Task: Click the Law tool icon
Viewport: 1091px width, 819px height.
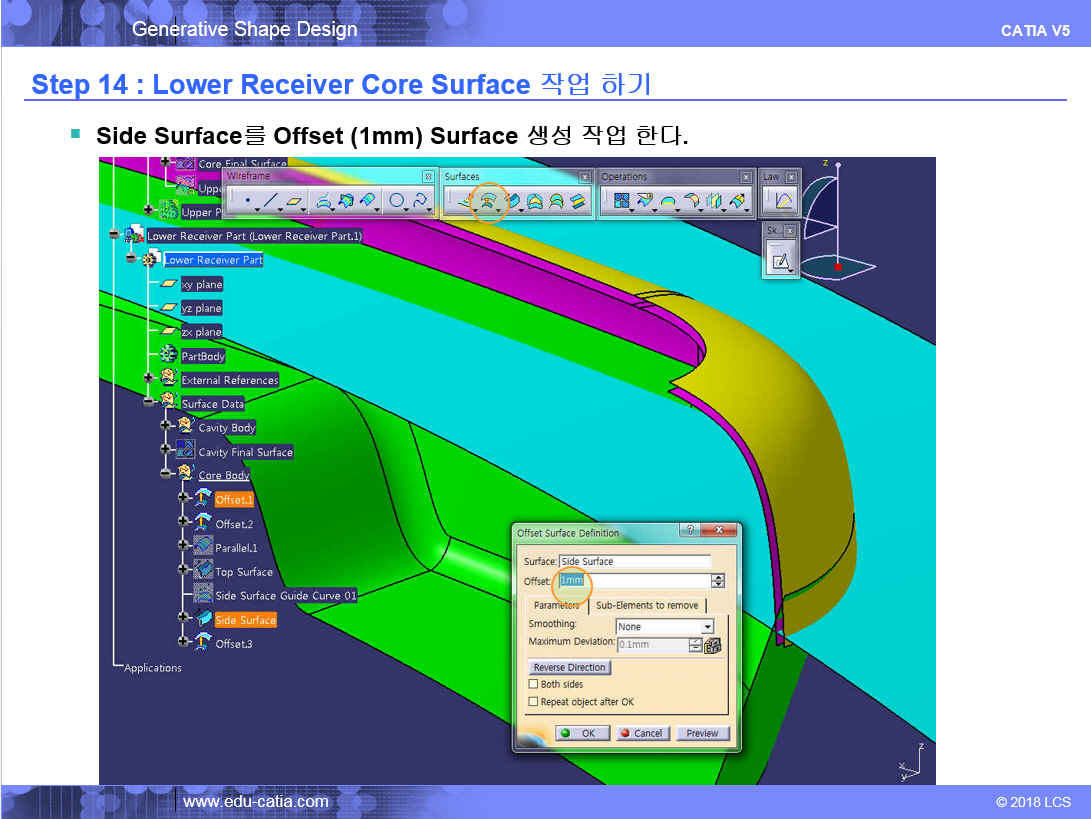Action: point(782,202)
